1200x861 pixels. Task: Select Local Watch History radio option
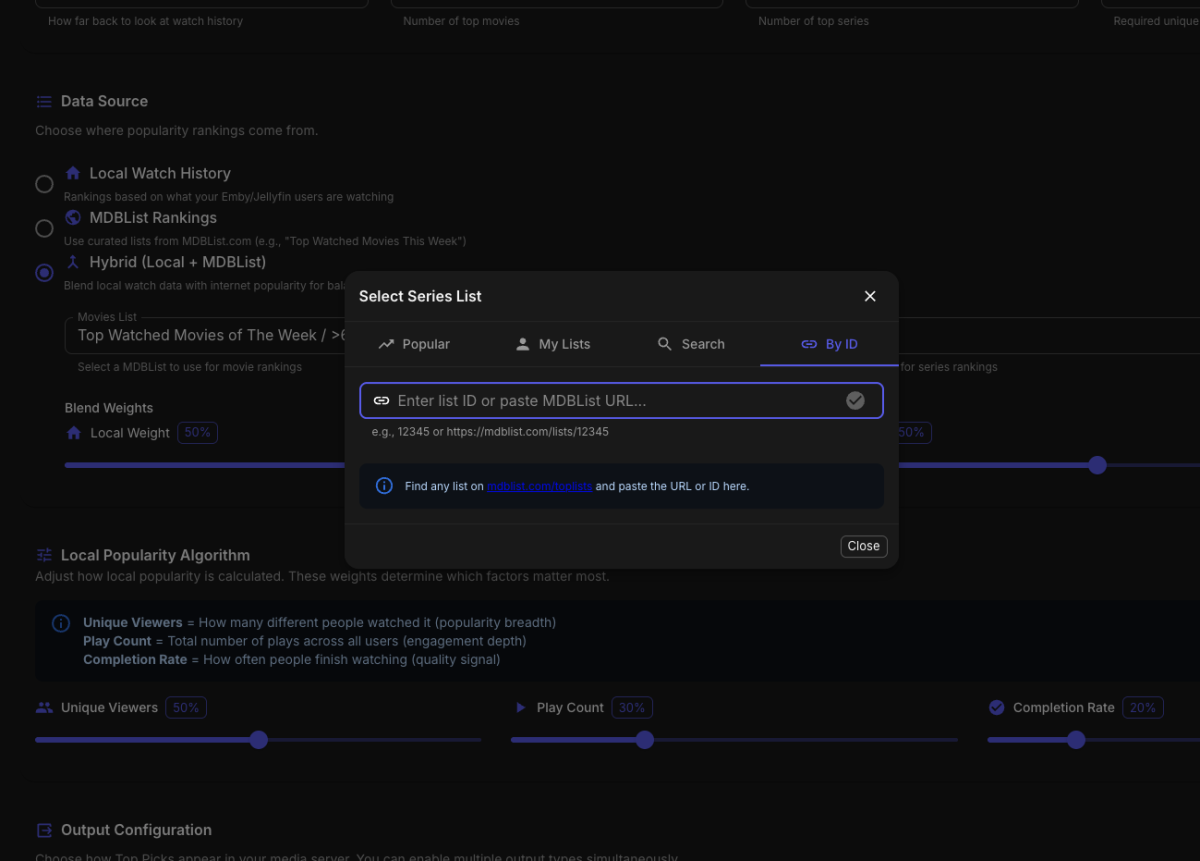[x=44, y=184]
